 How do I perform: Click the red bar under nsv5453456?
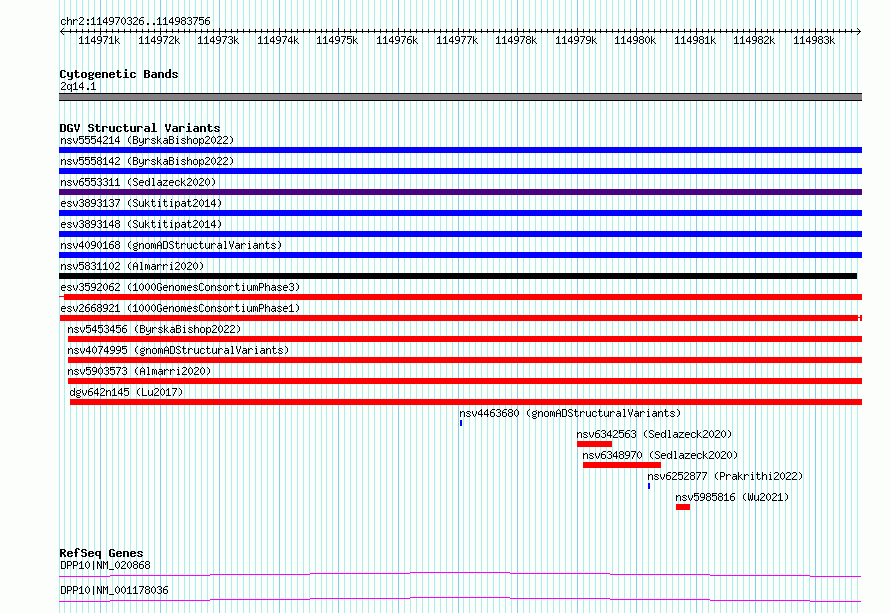[465, 339]
